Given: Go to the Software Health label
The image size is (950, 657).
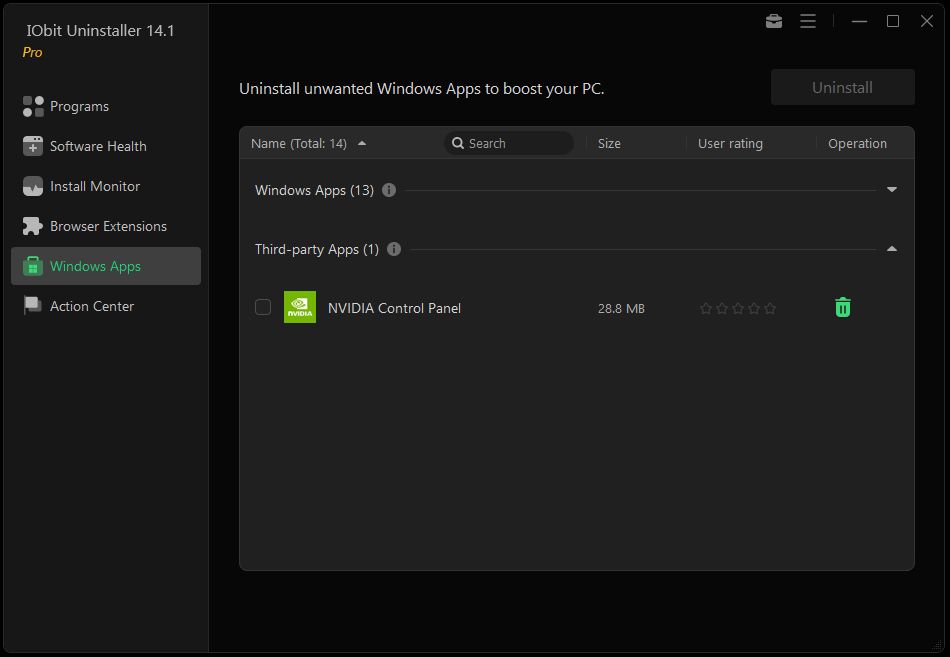Looking at the screenshot, I should tap(98, 146).
